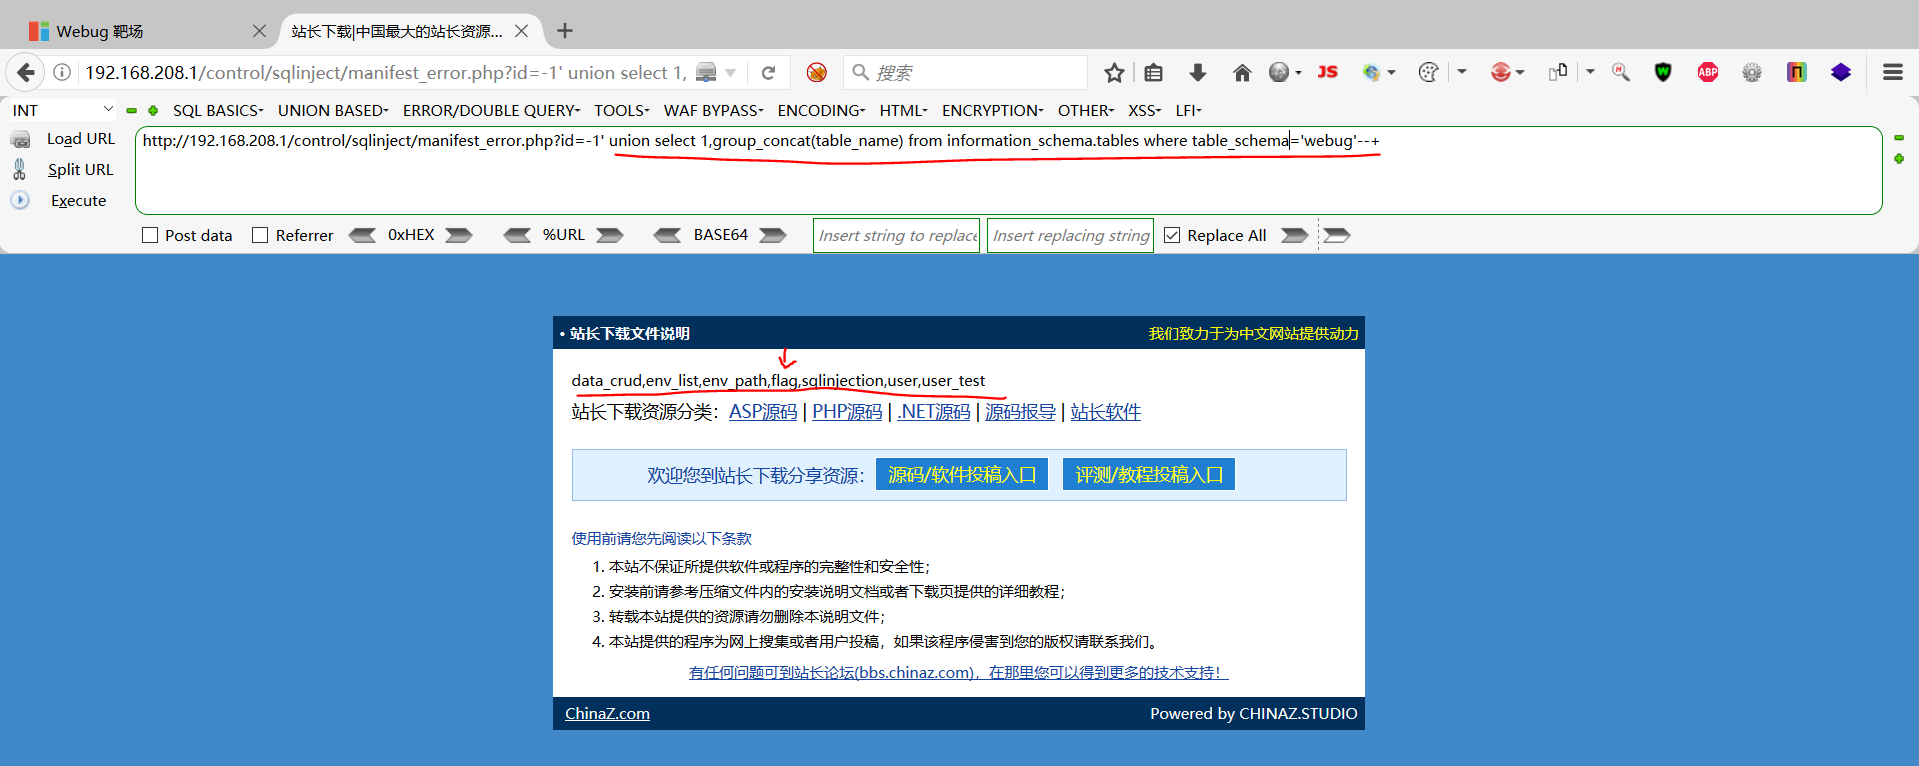This screenshot has height=766, width=1919.
Task: Click the BASE64 encode right arrow
Action: 773,235
